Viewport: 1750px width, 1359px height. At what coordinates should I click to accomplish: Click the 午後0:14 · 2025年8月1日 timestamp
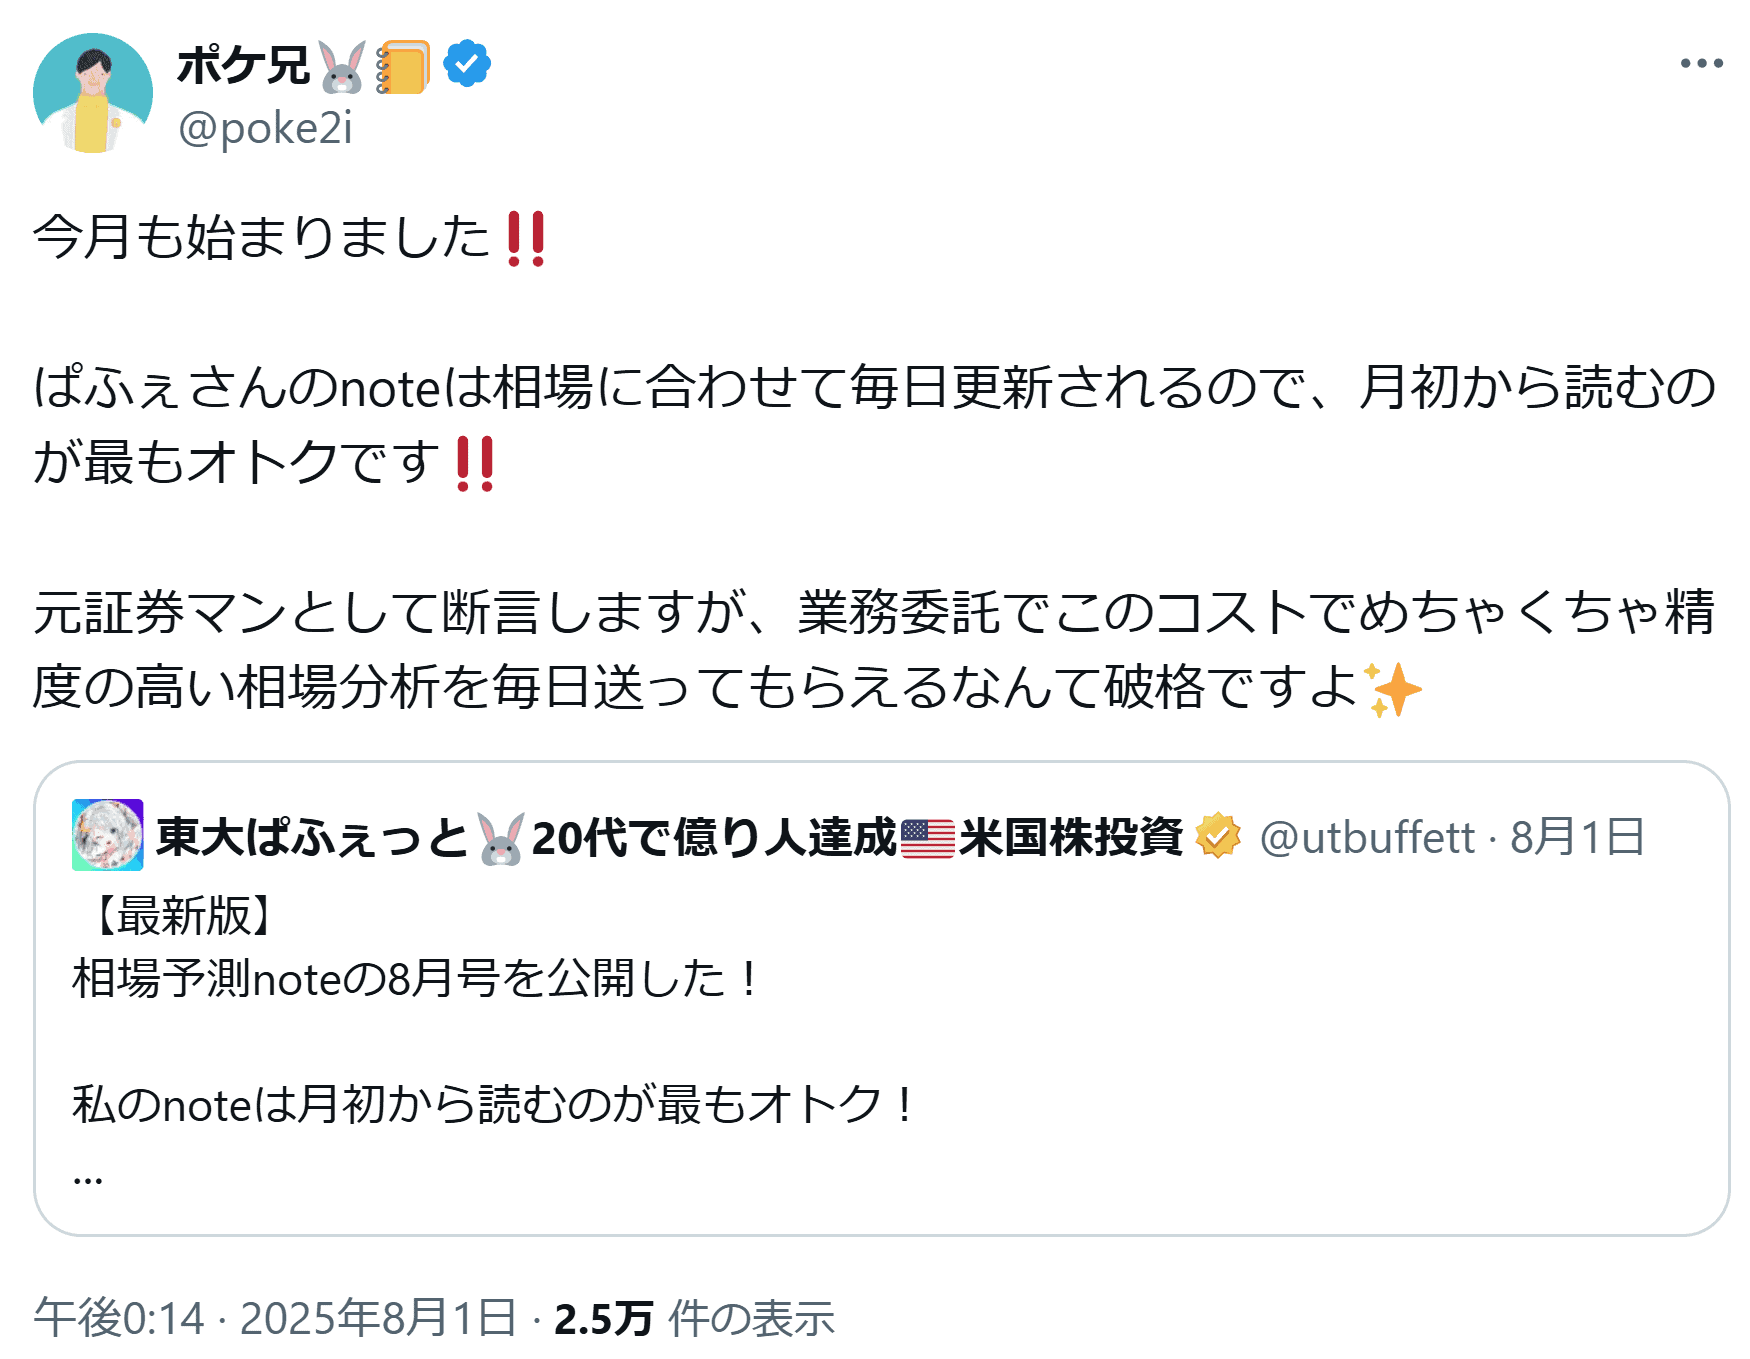coord(275,1318)
